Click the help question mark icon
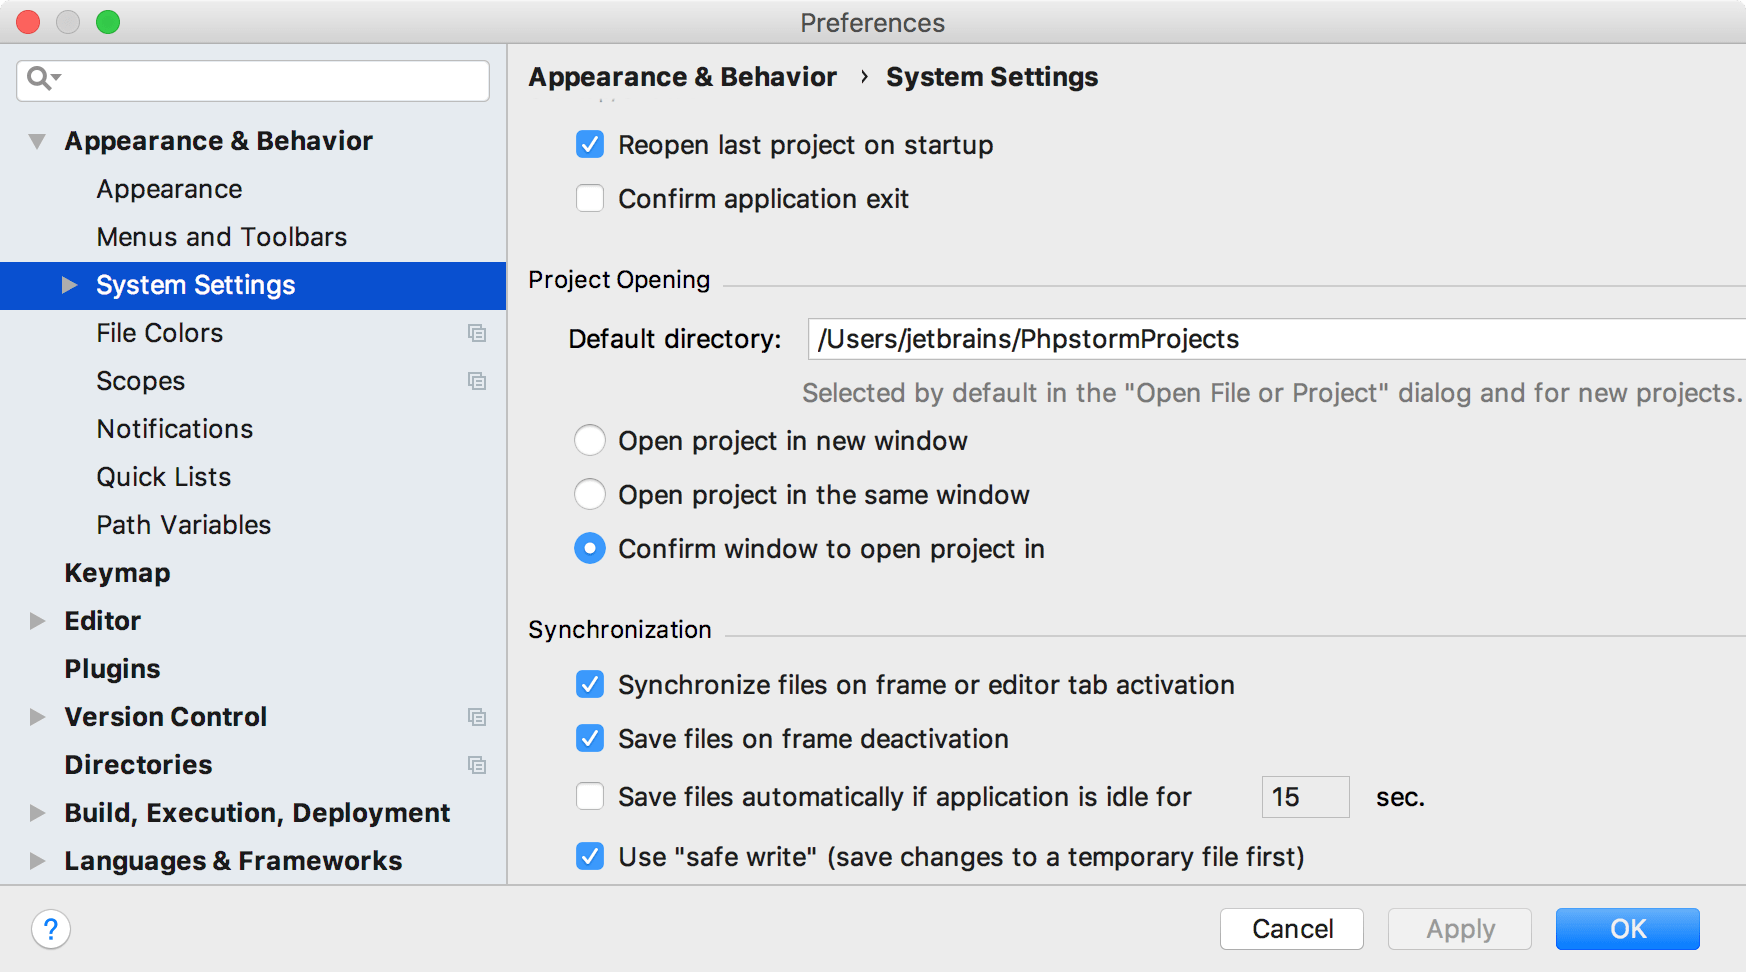This screenshot has height=972, width=1746. point(51,929)
